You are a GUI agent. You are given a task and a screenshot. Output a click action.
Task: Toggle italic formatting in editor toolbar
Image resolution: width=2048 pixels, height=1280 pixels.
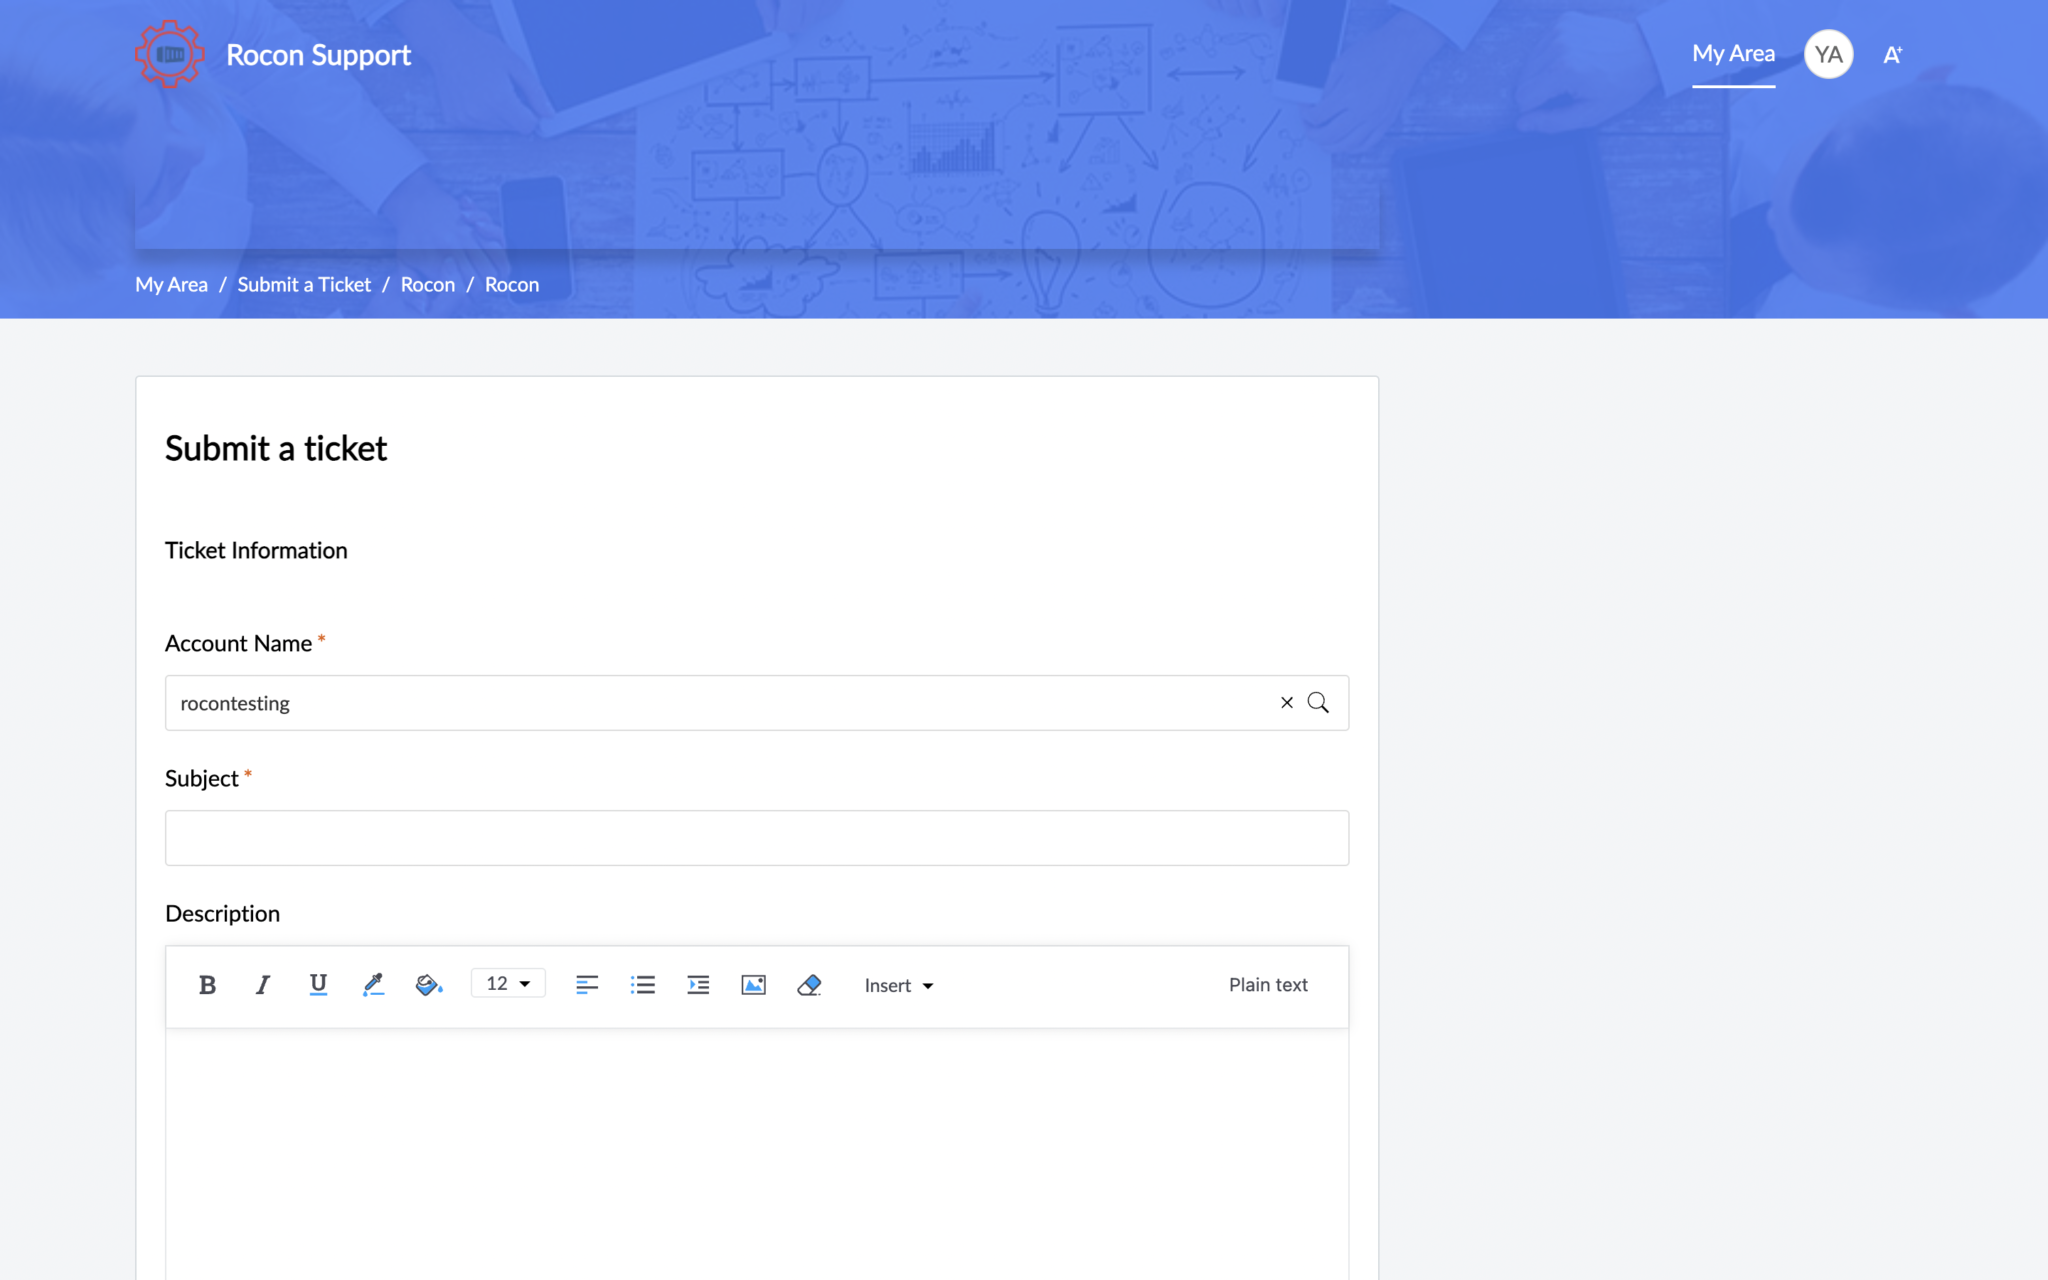[x=262, y=985]
